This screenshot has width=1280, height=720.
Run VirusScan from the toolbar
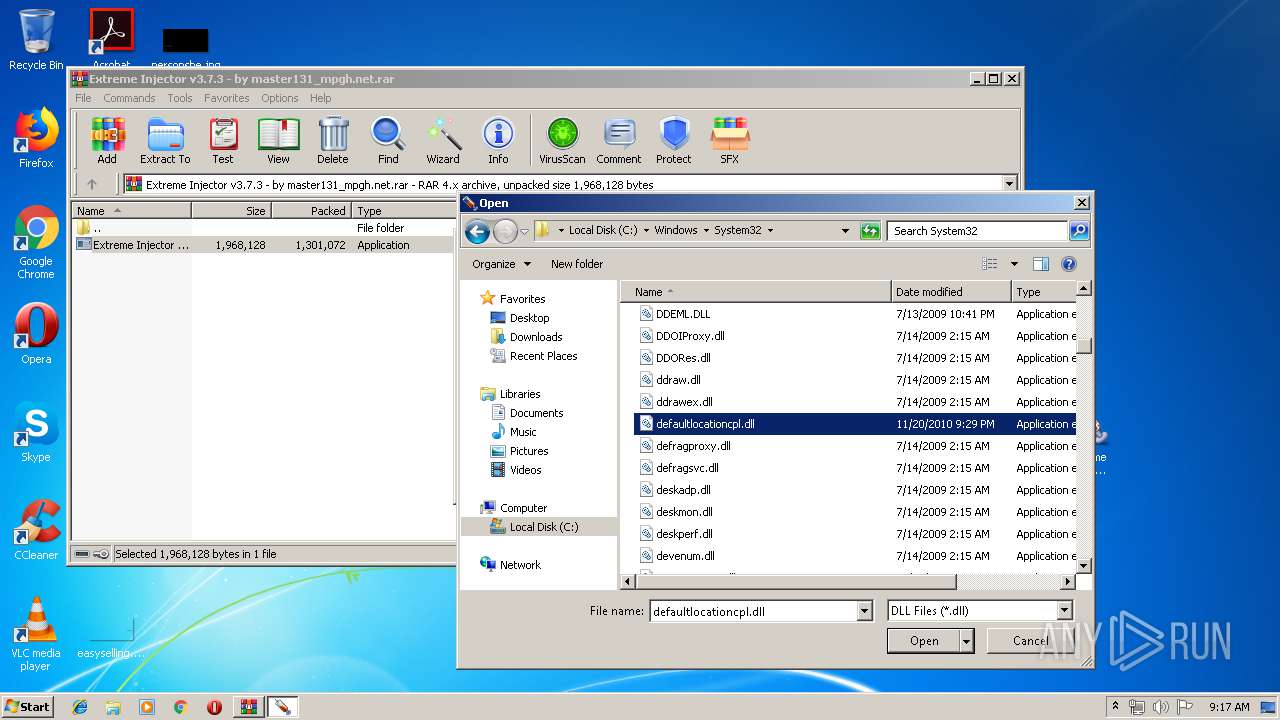[x=563, y=140]
